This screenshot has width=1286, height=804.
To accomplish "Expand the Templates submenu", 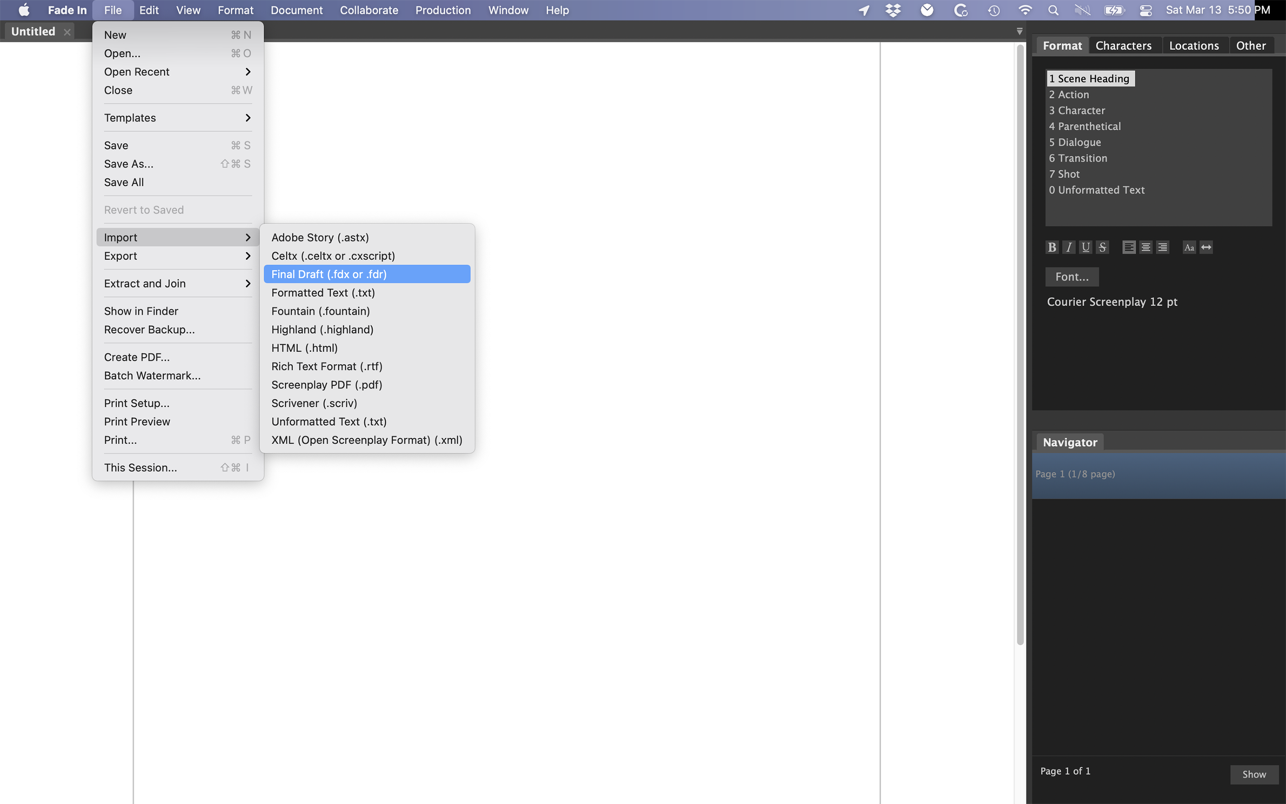I will (177, 118).
